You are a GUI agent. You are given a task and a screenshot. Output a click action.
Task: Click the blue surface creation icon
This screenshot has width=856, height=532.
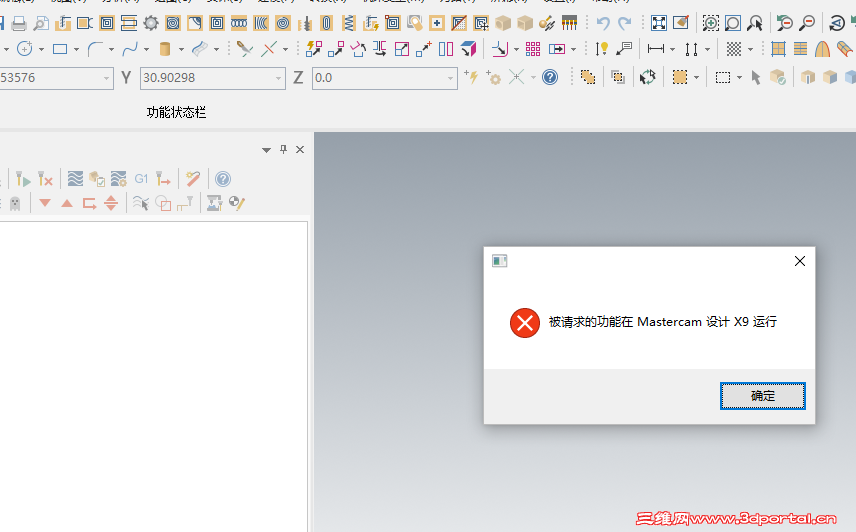click(199, 49)
